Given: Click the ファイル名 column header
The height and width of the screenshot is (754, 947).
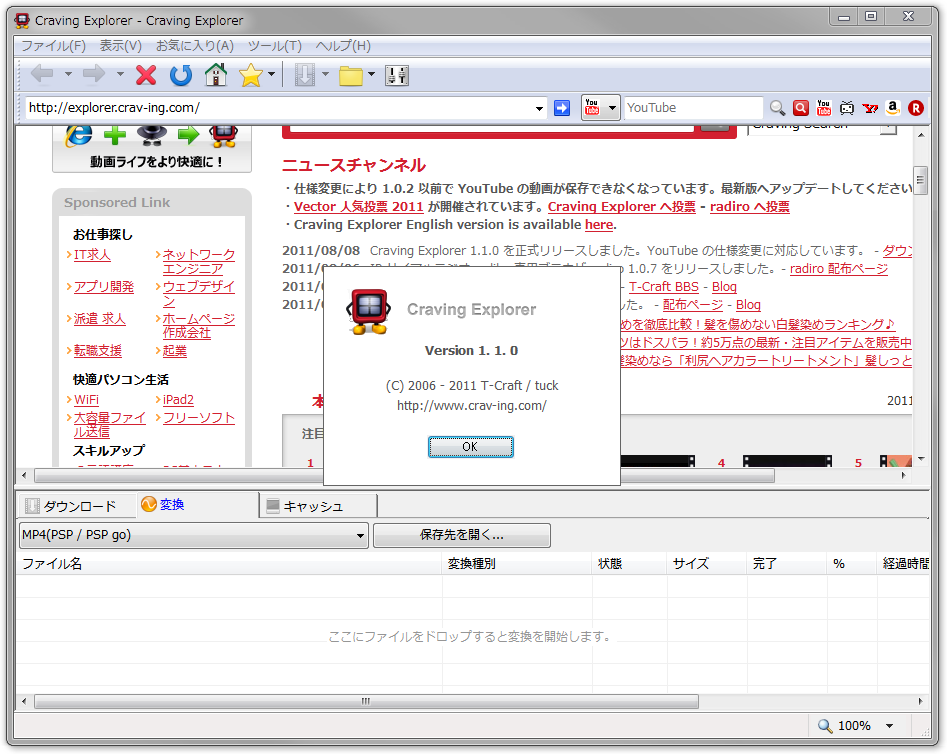Looking at the screenshot, I should click(x=230, y=564).
